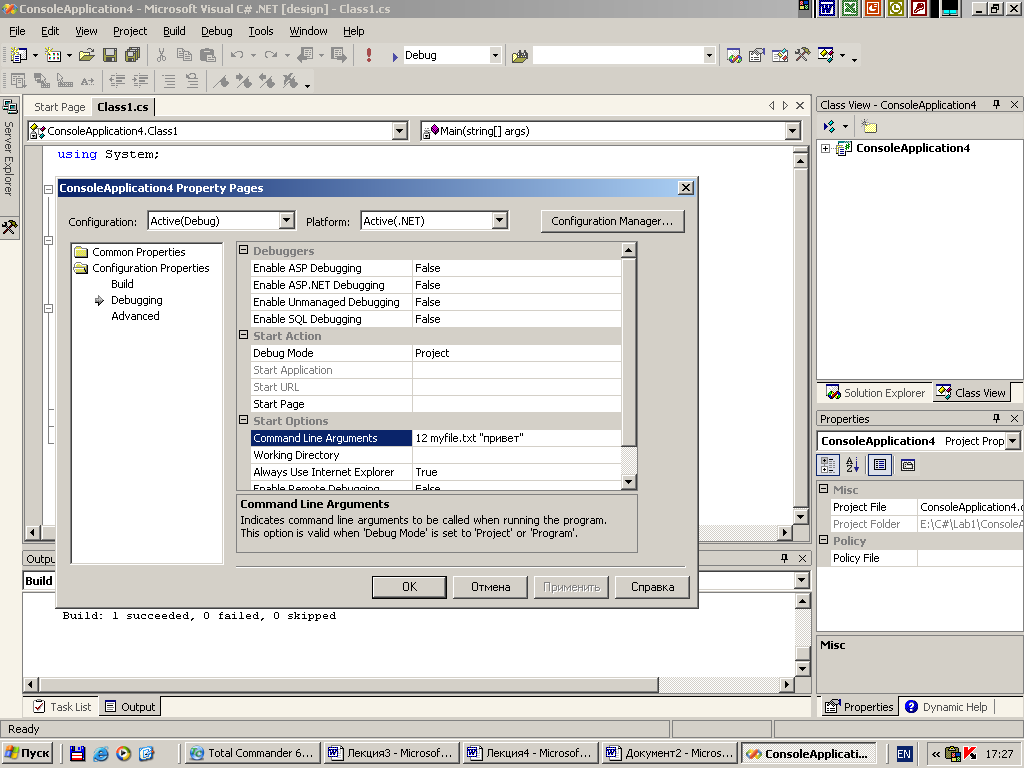
Task: Click the Navigate Backward icon
Action: pos(305,56)
